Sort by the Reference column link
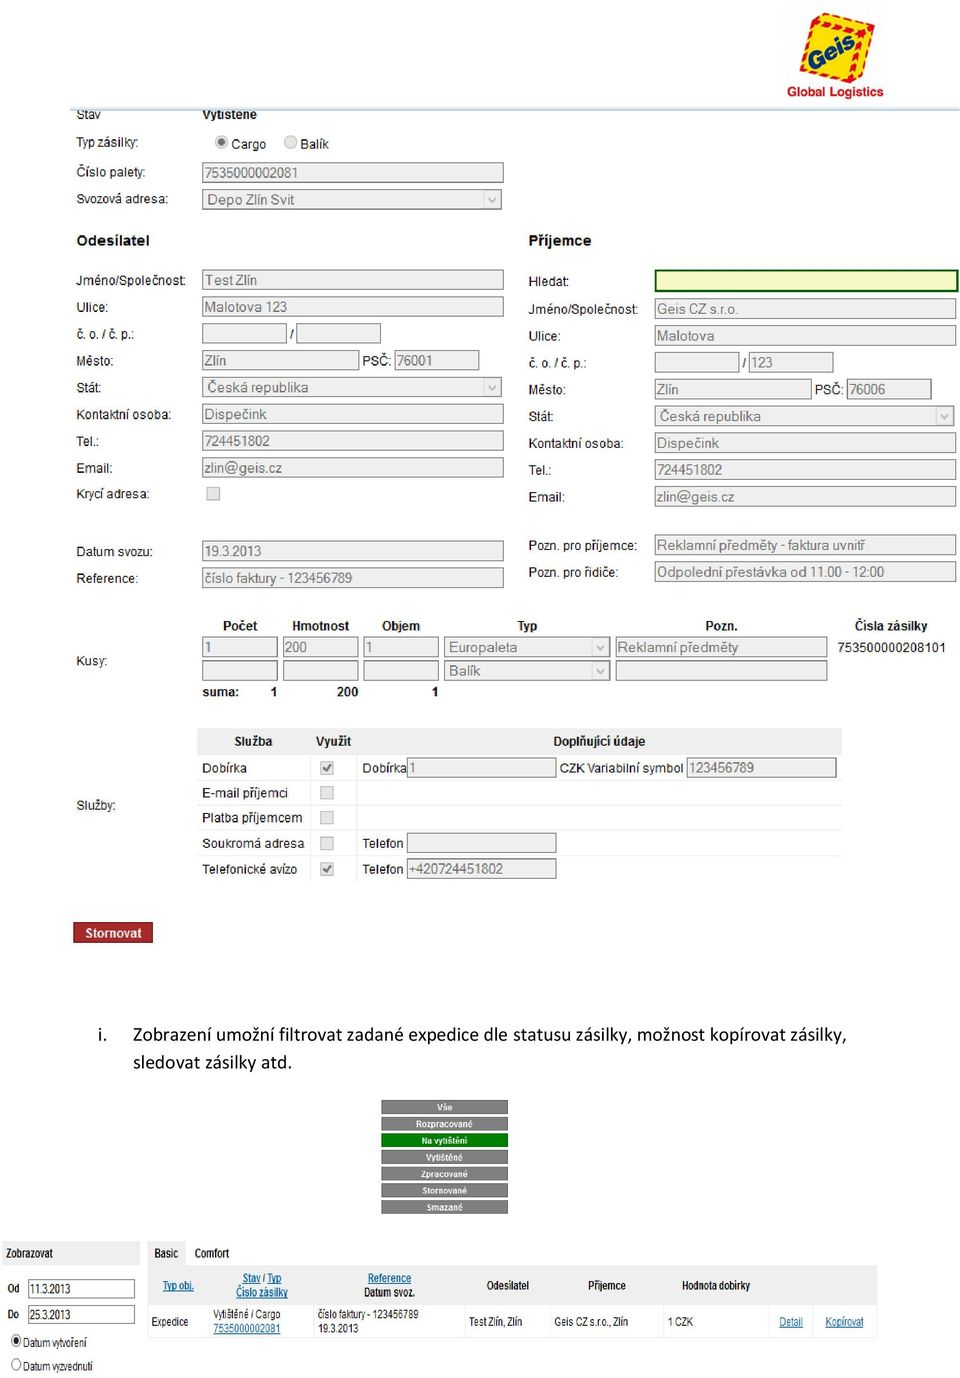Viewport: 960px width, 1378px height. click(389, 1278)
